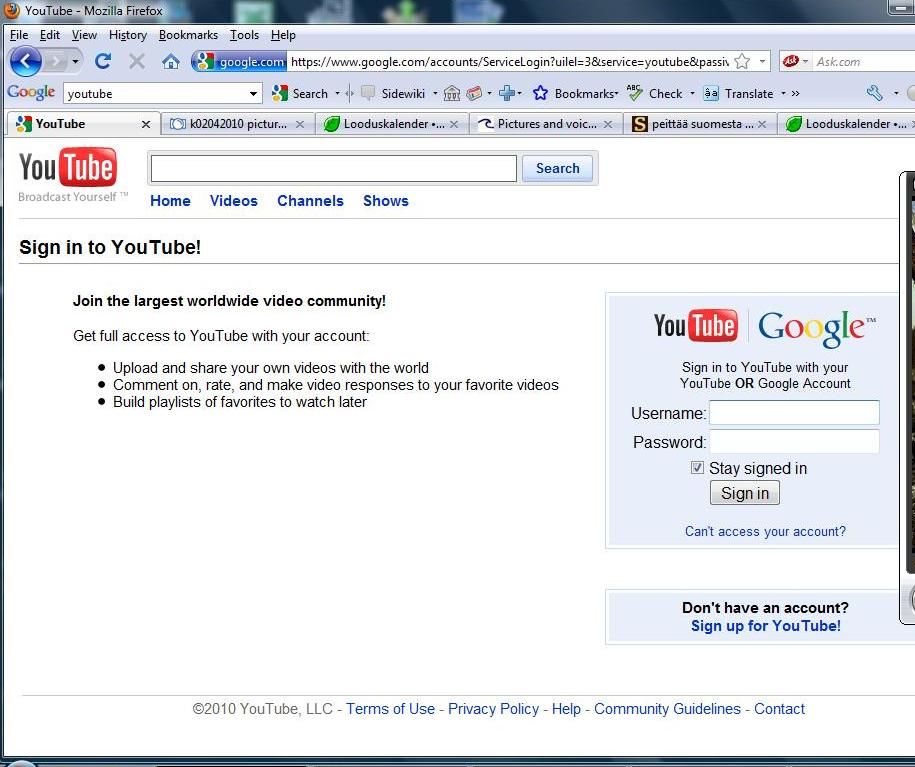Select the YouTube tab
The image size is (915, 767).
point(83,124)
